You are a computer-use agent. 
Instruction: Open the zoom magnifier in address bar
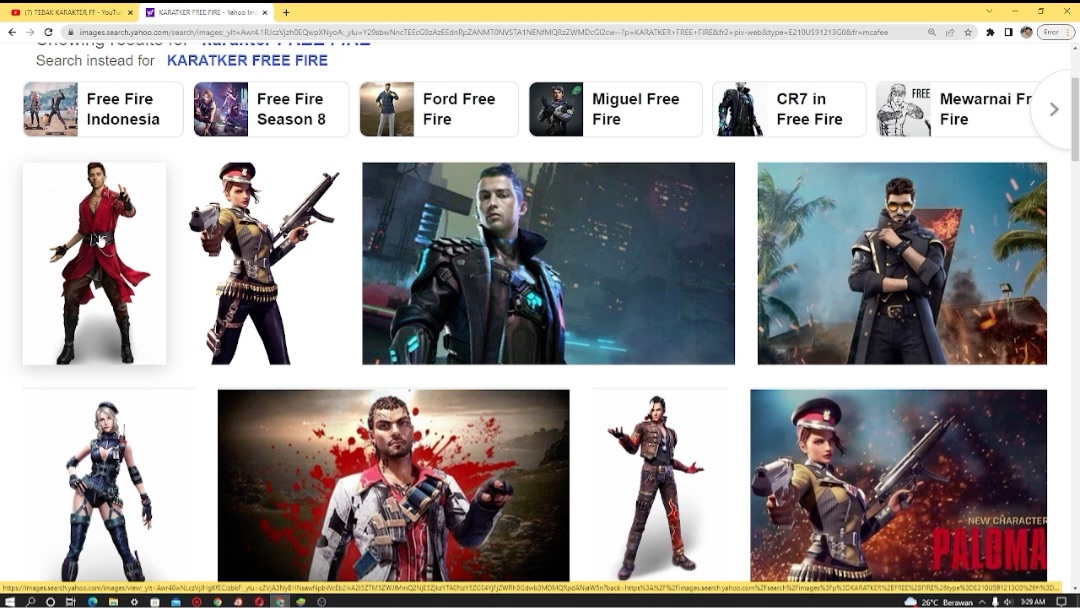click(x=931, y=32)
